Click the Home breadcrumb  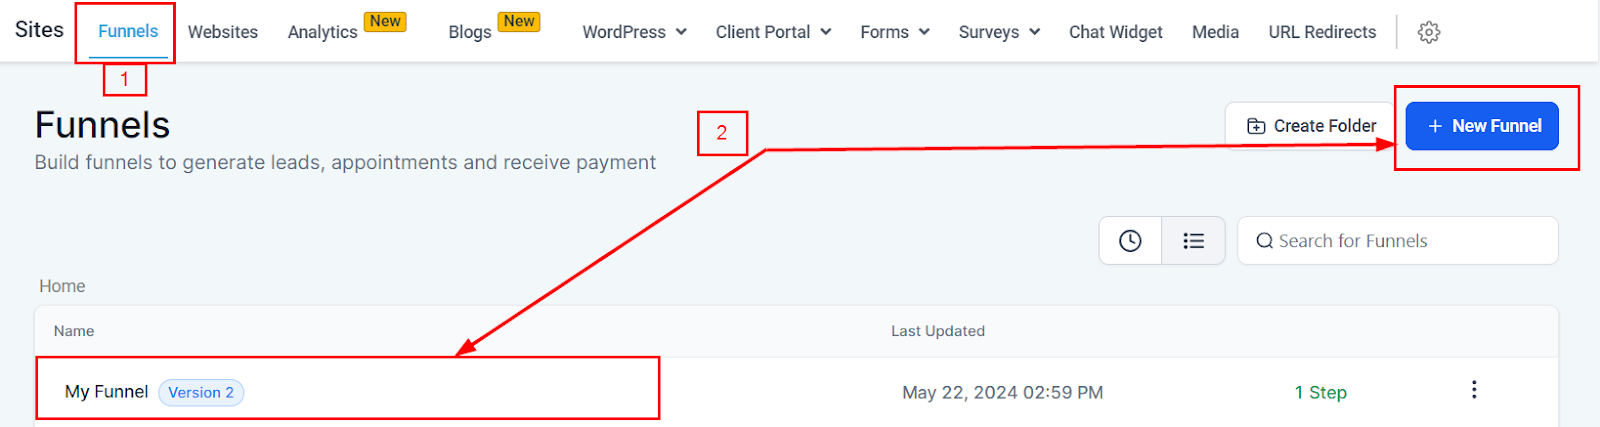tap(62, 286)
